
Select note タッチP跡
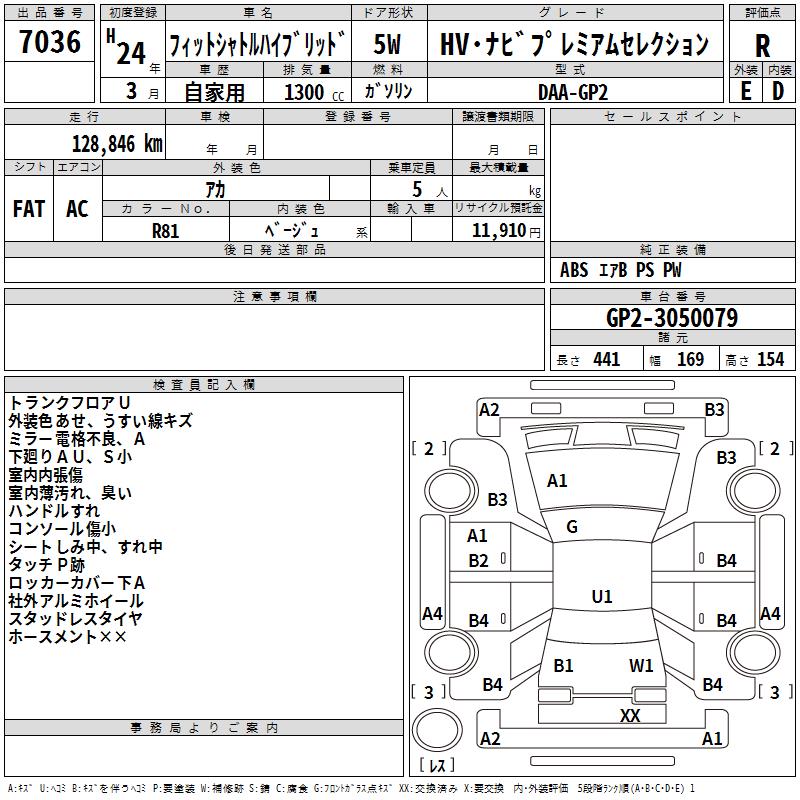tap(46, 565)
